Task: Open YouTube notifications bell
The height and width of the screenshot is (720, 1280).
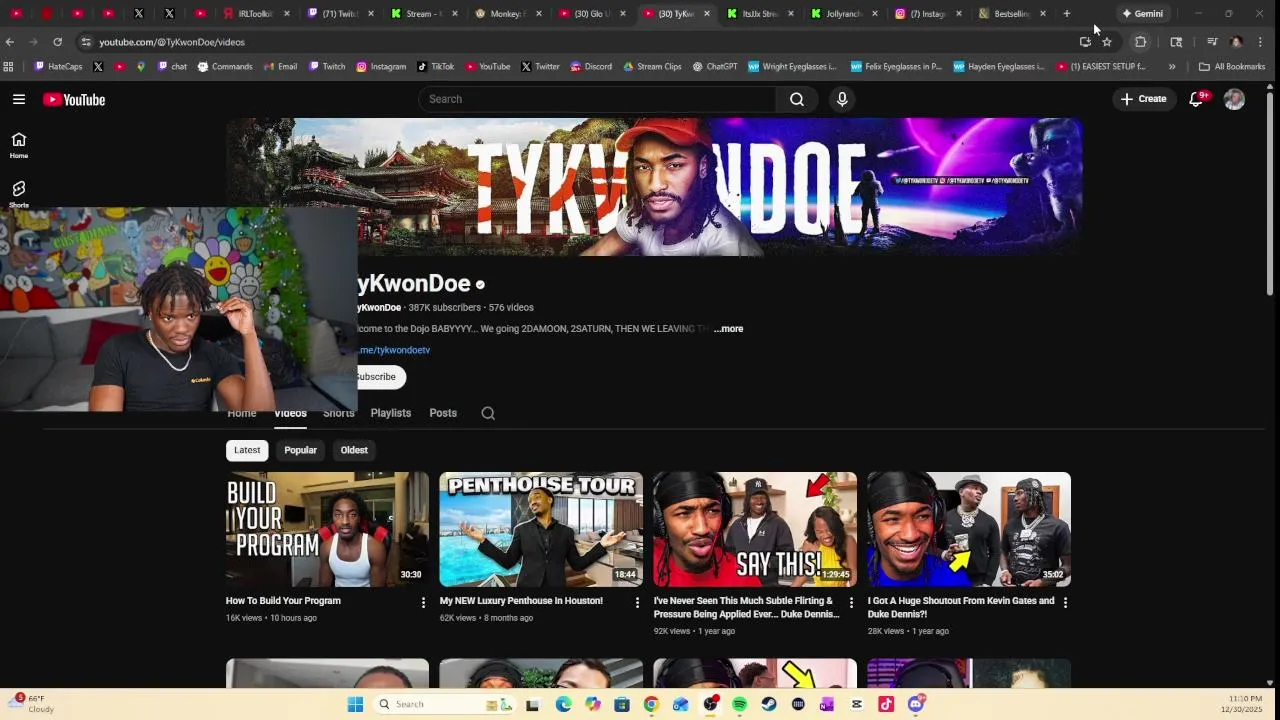Action: (x=1196, y=99)
